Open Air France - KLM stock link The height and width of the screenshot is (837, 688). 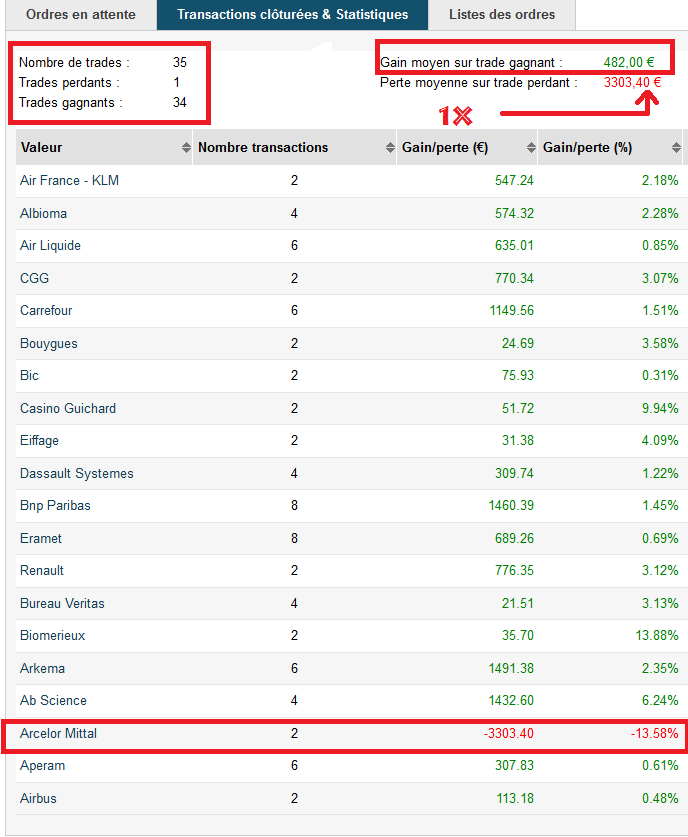(69, 180)
